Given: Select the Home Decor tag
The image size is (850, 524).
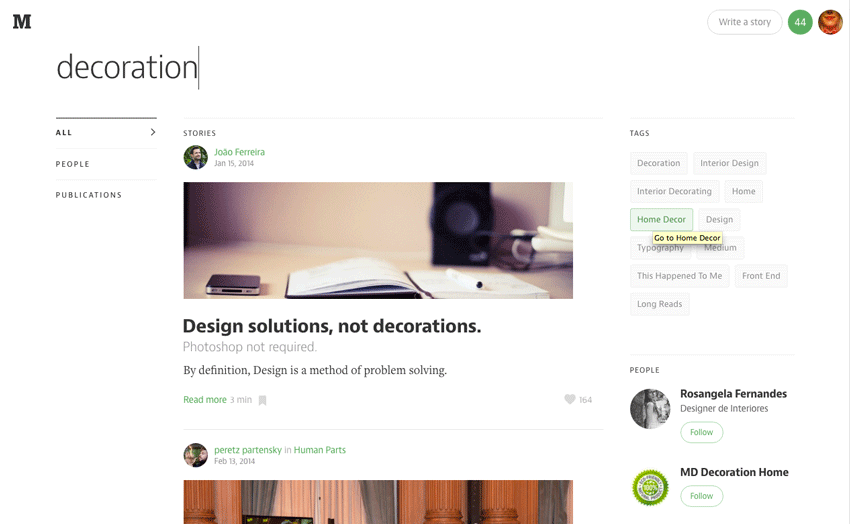Looking at the screenshot, I should coord(661,219).
